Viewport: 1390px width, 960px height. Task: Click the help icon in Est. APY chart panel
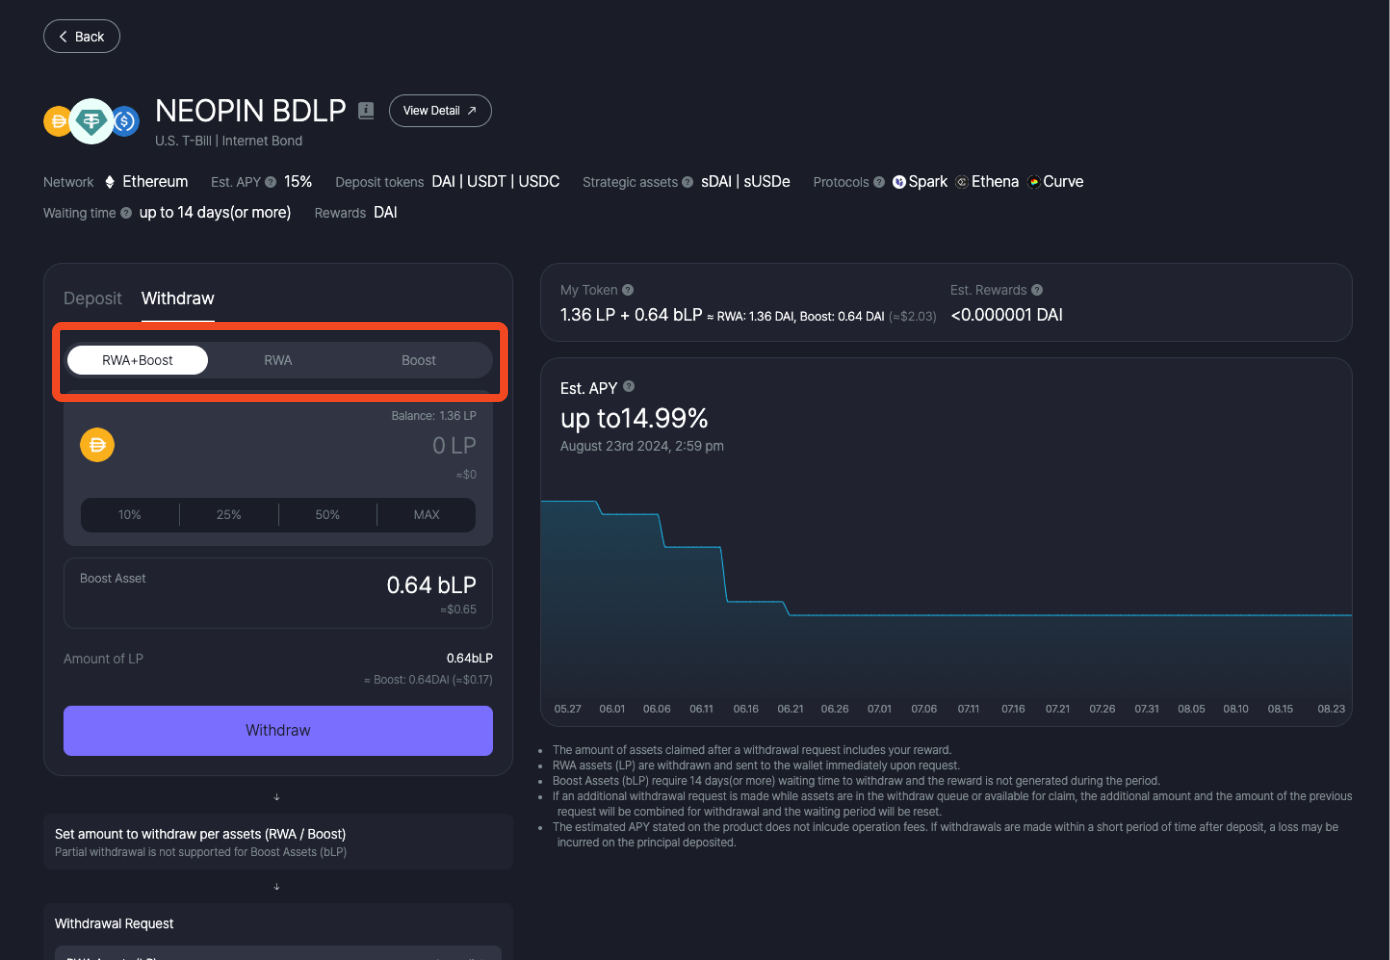click(629, 387)
